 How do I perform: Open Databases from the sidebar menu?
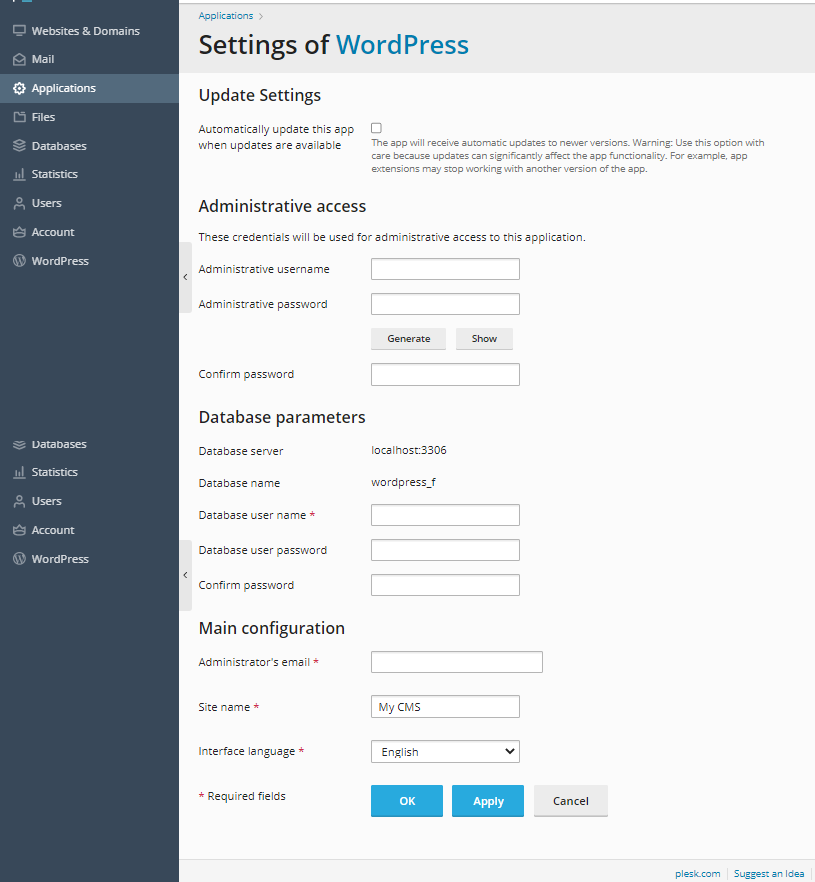58,146
